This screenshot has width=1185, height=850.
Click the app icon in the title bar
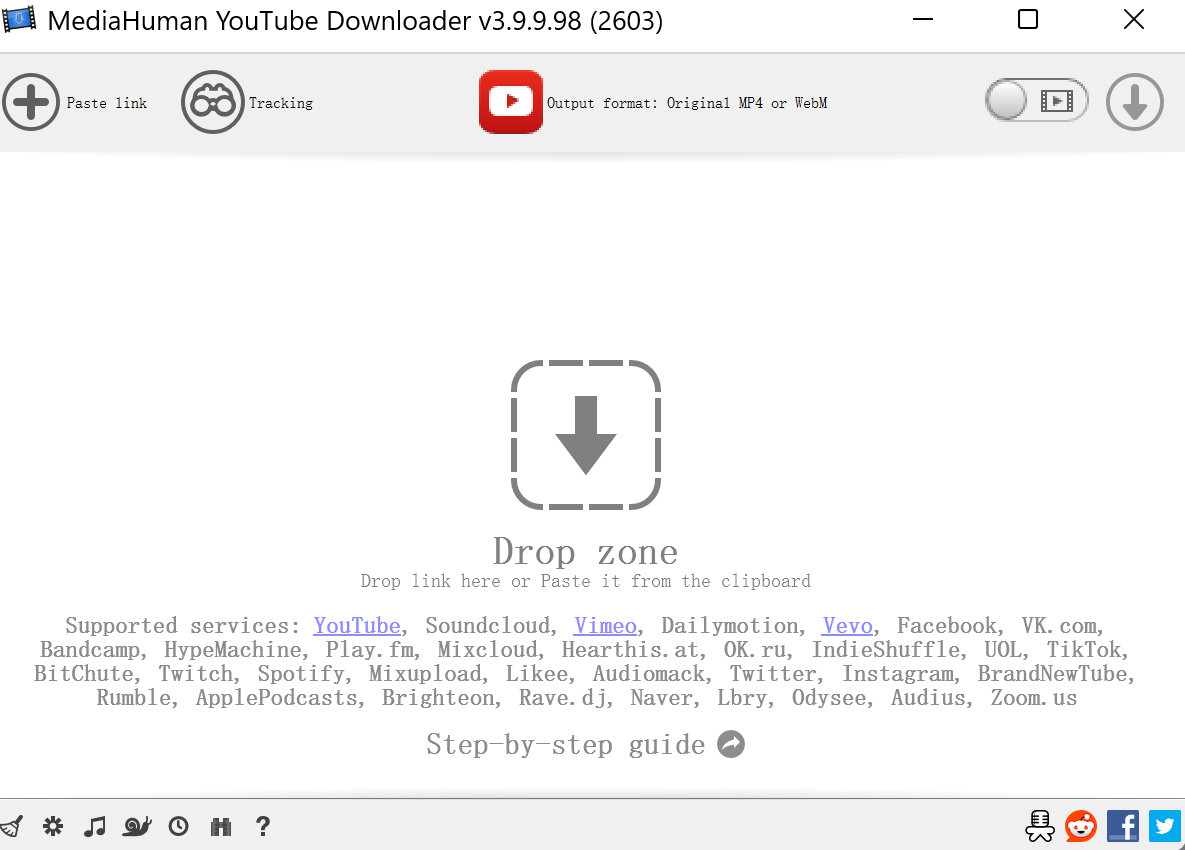click(x=19, y=20)
